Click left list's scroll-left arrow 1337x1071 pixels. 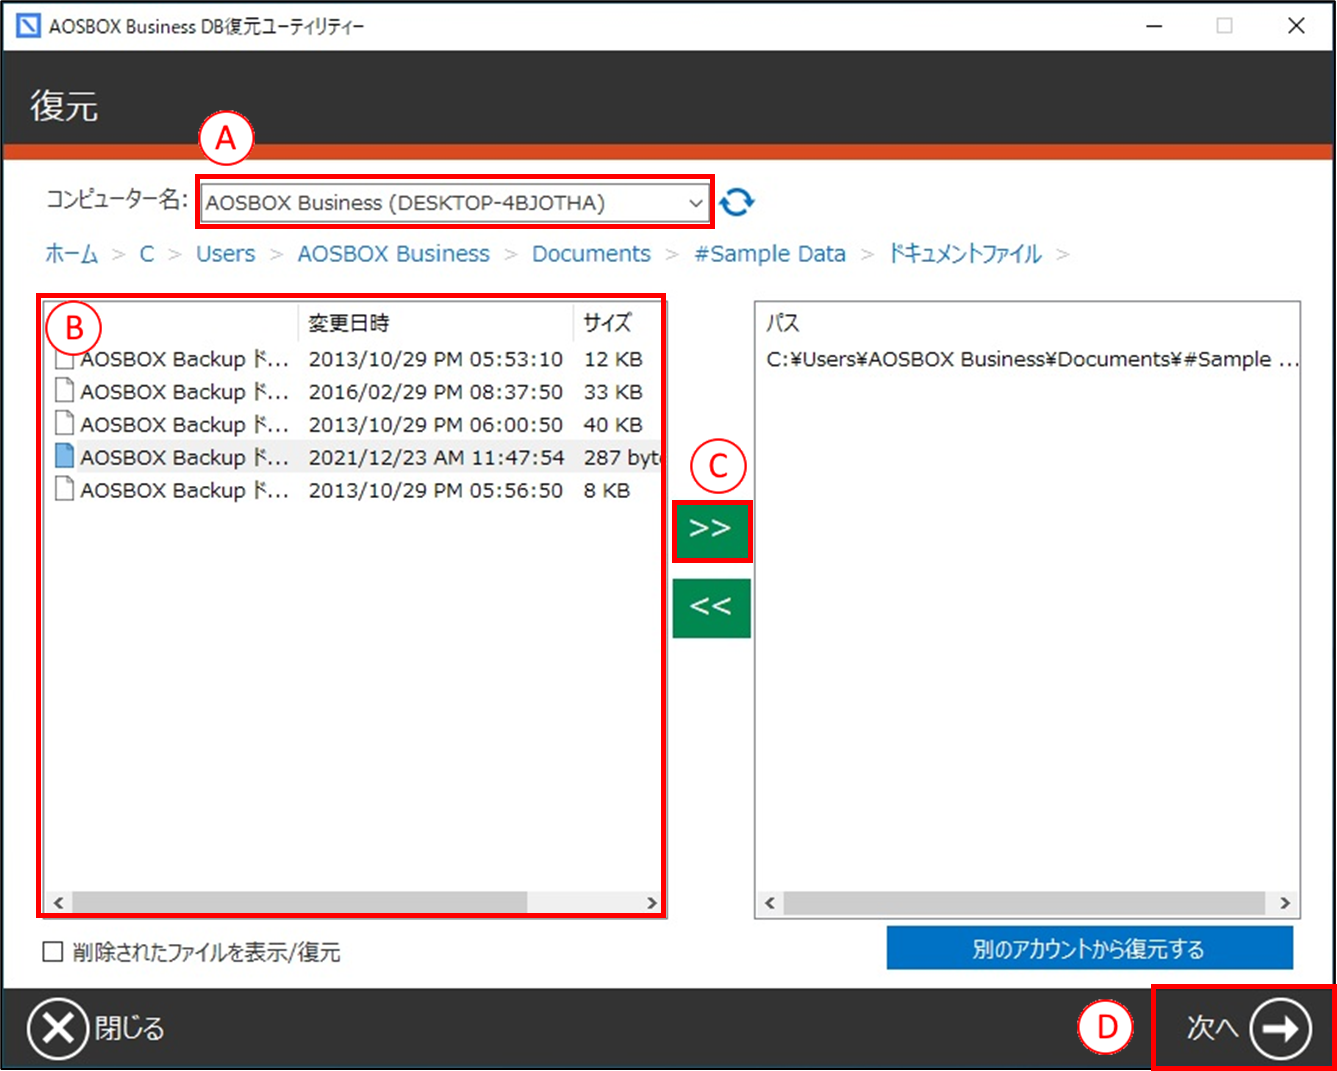(58, 902)
